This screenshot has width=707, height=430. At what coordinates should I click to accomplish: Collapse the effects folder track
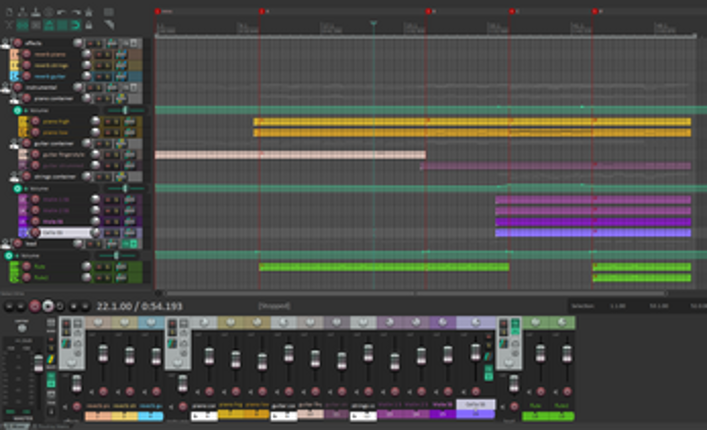coord(5,43)
